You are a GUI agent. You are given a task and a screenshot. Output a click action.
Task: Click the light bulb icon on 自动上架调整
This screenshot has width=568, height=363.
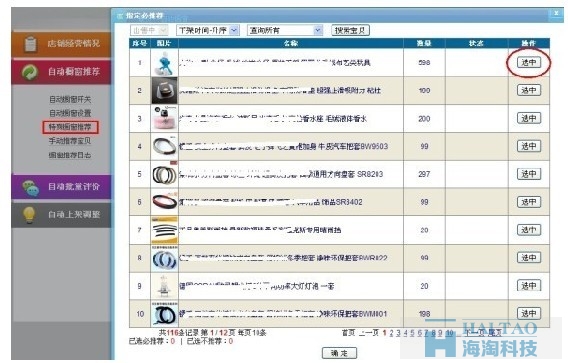(30, 214)
